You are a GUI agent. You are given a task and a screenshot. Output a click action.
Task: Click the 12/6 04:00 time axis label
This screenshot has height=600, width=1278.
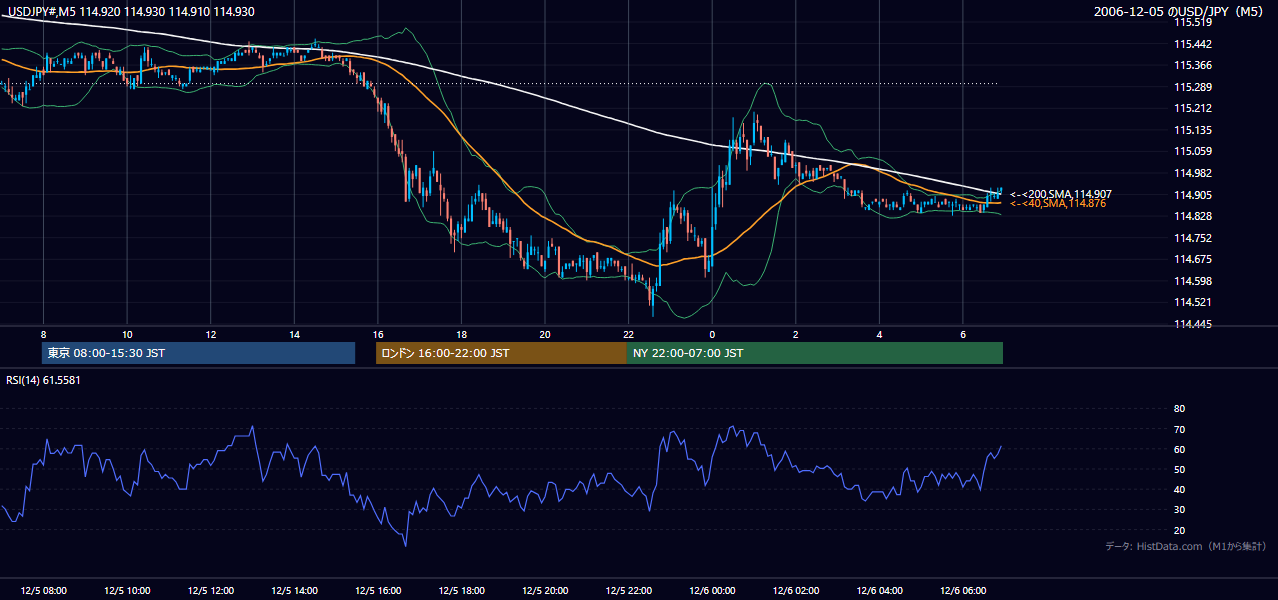tap(880, 590)
